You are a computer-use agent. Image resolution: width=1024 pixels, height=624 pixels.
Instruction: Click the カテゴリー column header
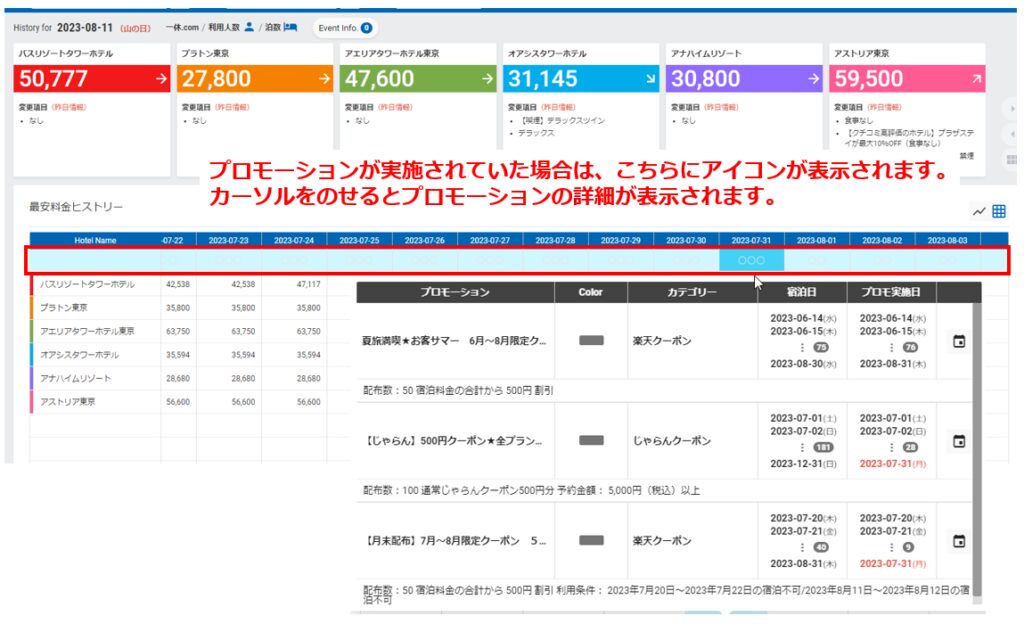(x=692, y=293)
